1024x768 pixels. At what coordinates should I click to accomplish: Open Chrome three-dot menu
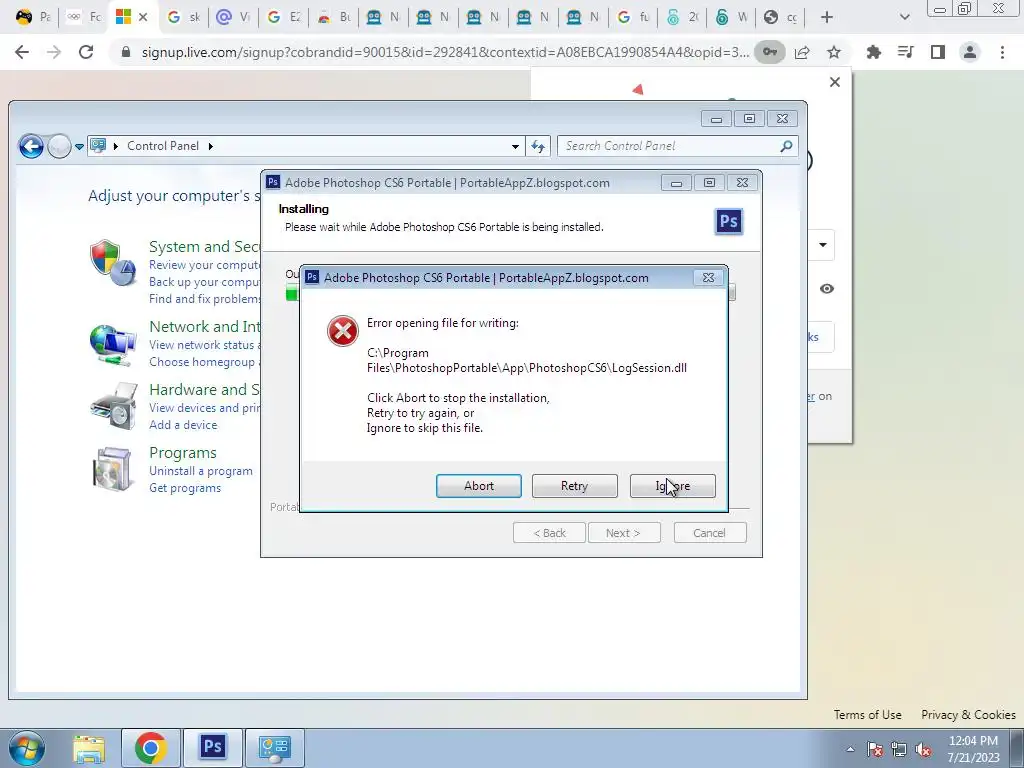tap(1002, 52)
